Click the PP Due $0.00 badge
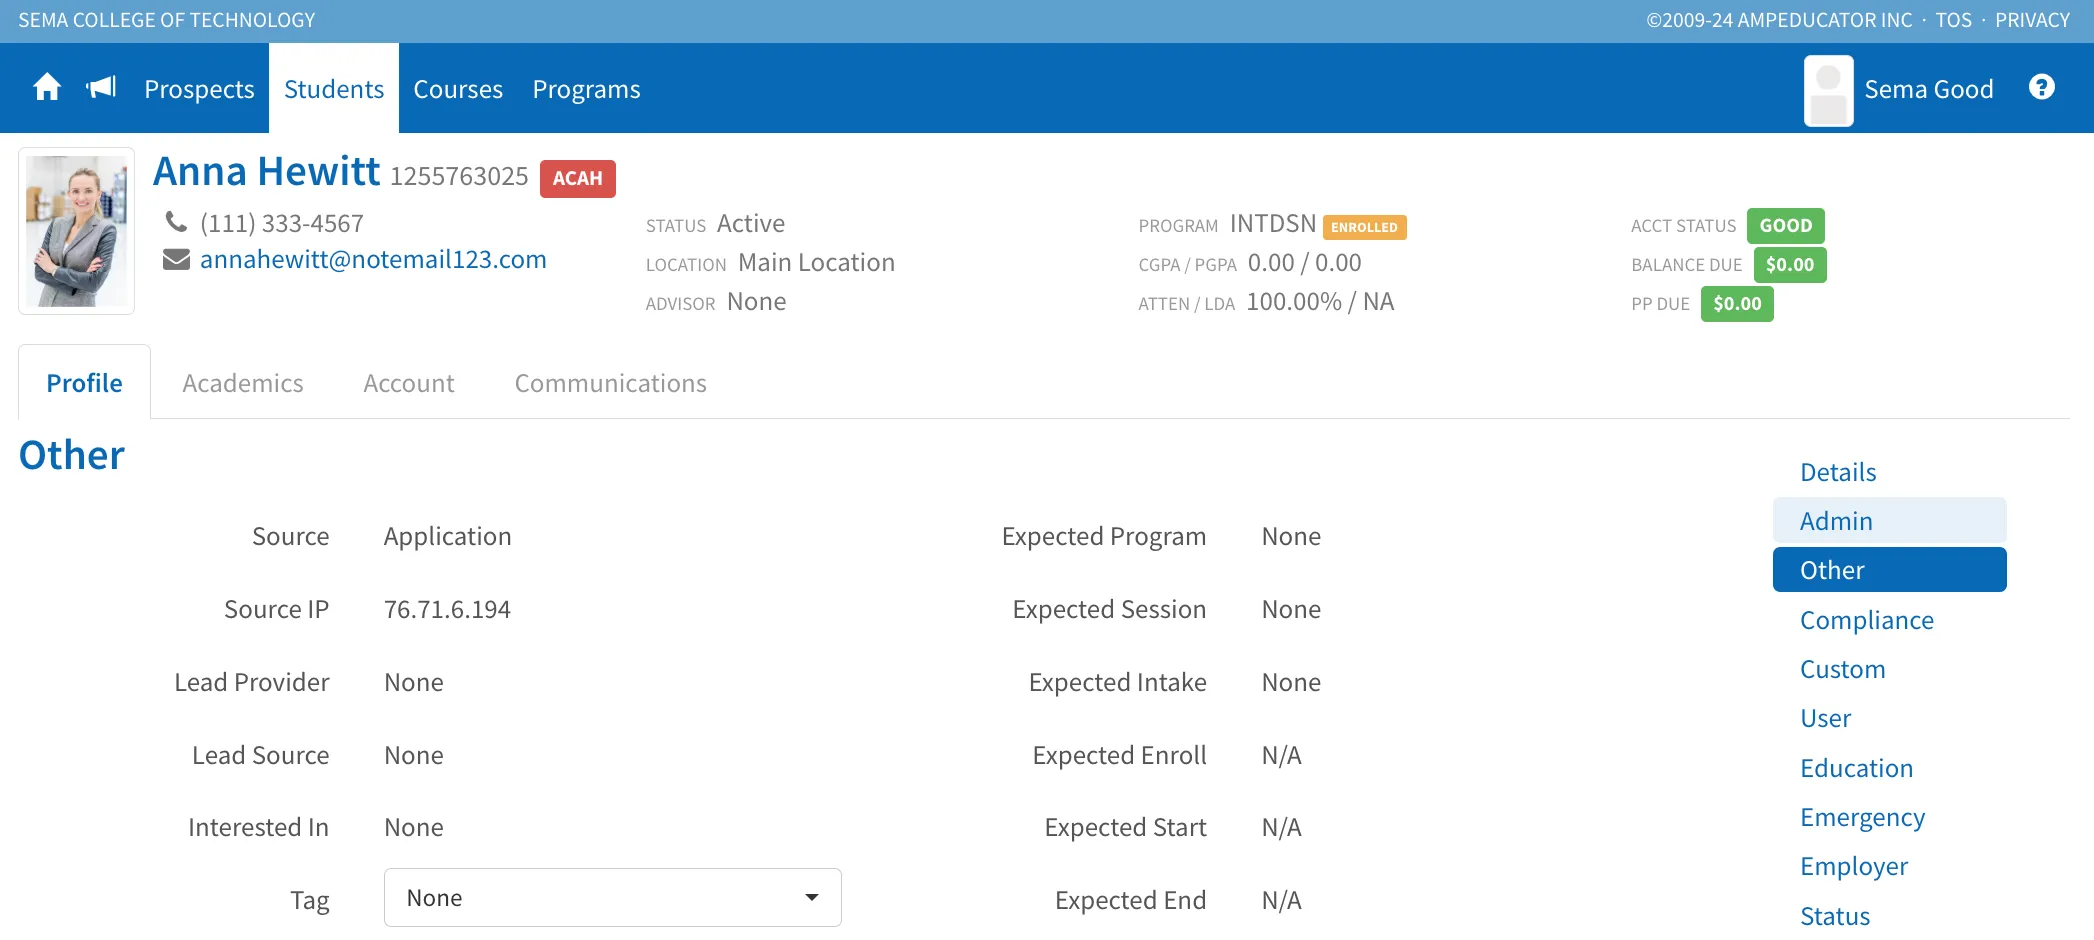Viewport: 2094px width, 940px height. (x=1737, y=303)
